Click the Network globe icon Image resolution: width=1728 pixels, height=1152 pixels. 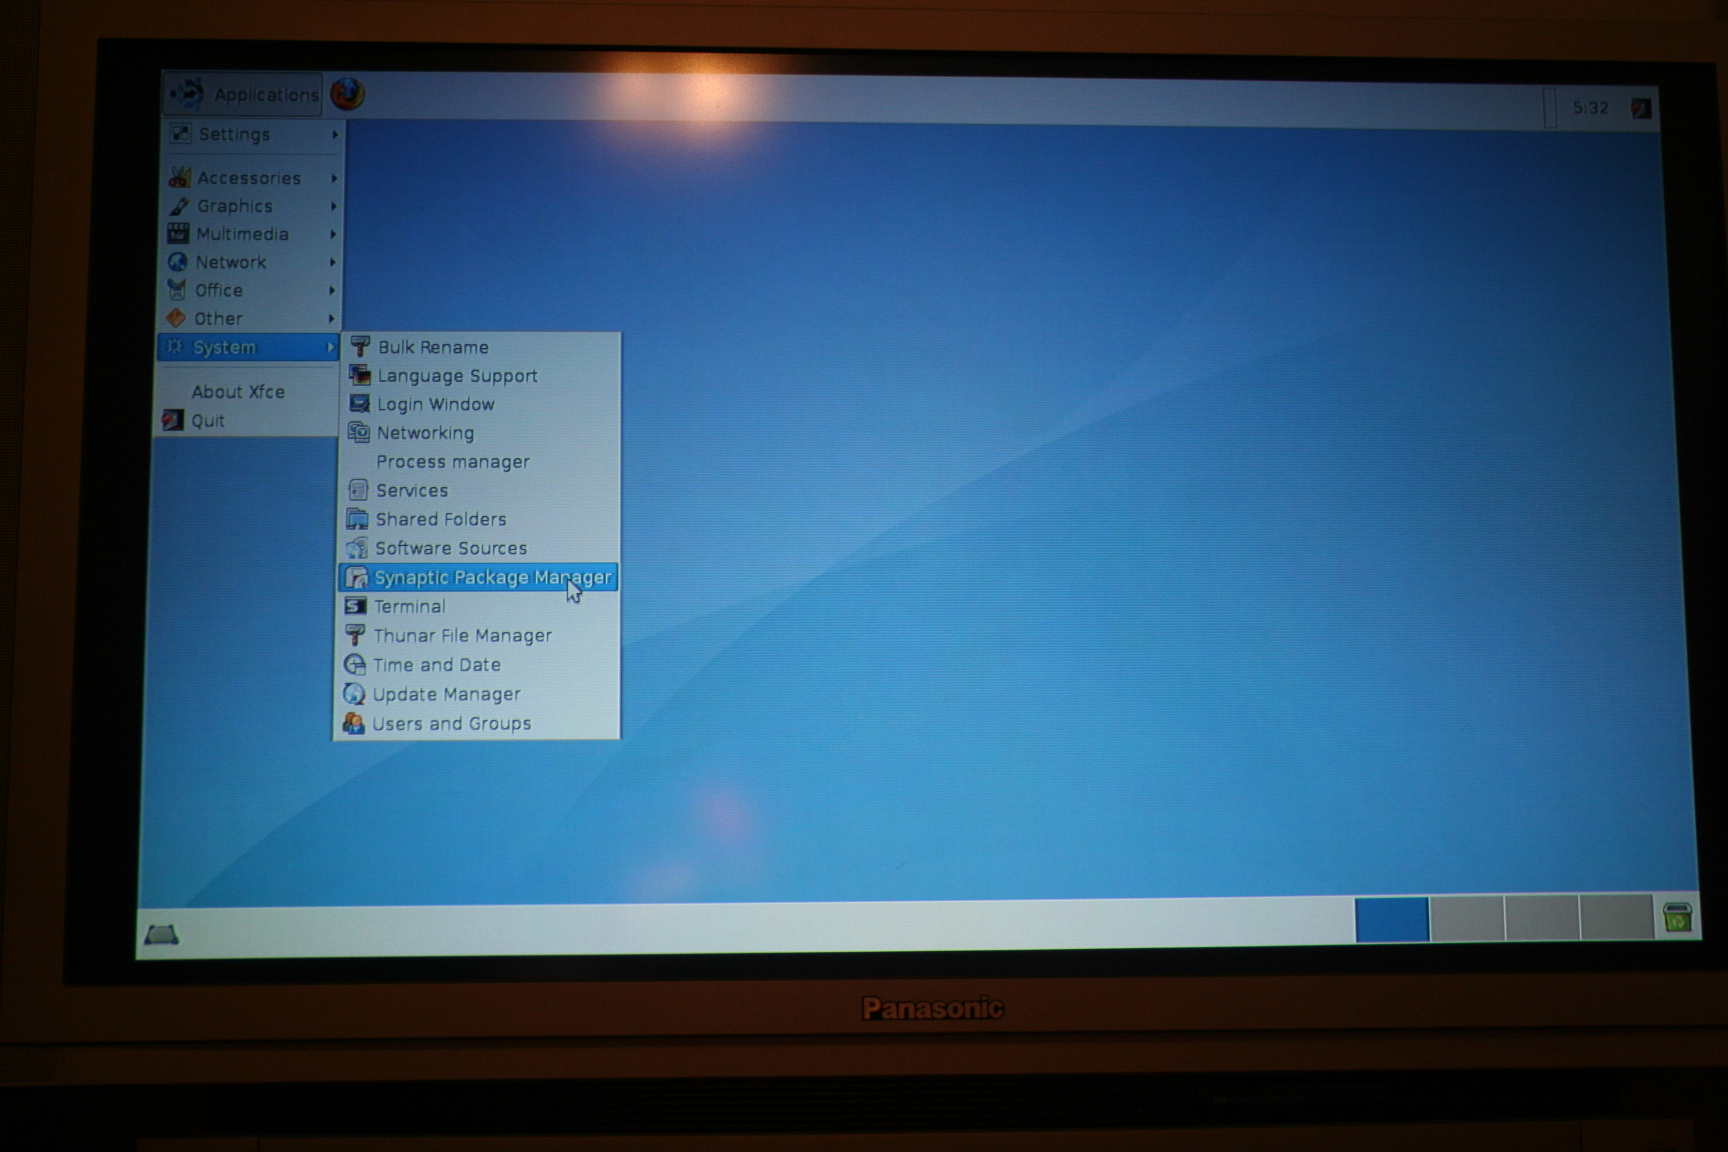[177, 261]
